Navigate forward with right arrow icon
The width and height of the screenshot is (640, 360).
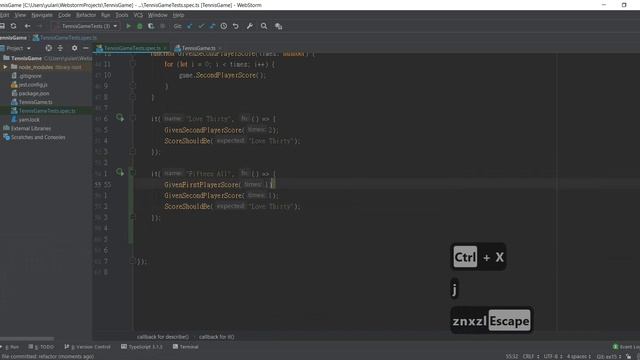40,26
